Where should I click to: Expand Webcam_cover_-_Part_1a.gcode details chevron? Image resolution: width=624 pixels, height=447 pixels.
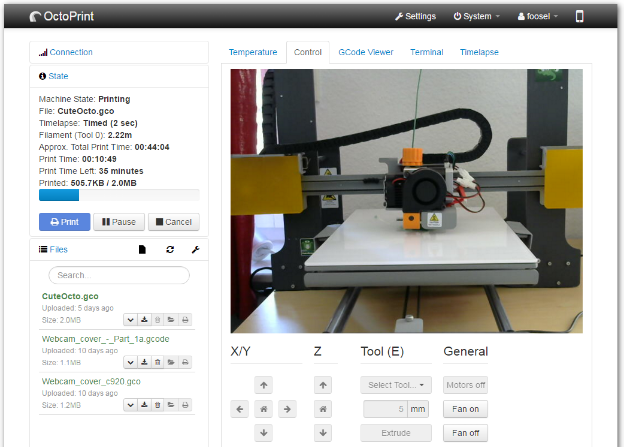pos(131,362)
